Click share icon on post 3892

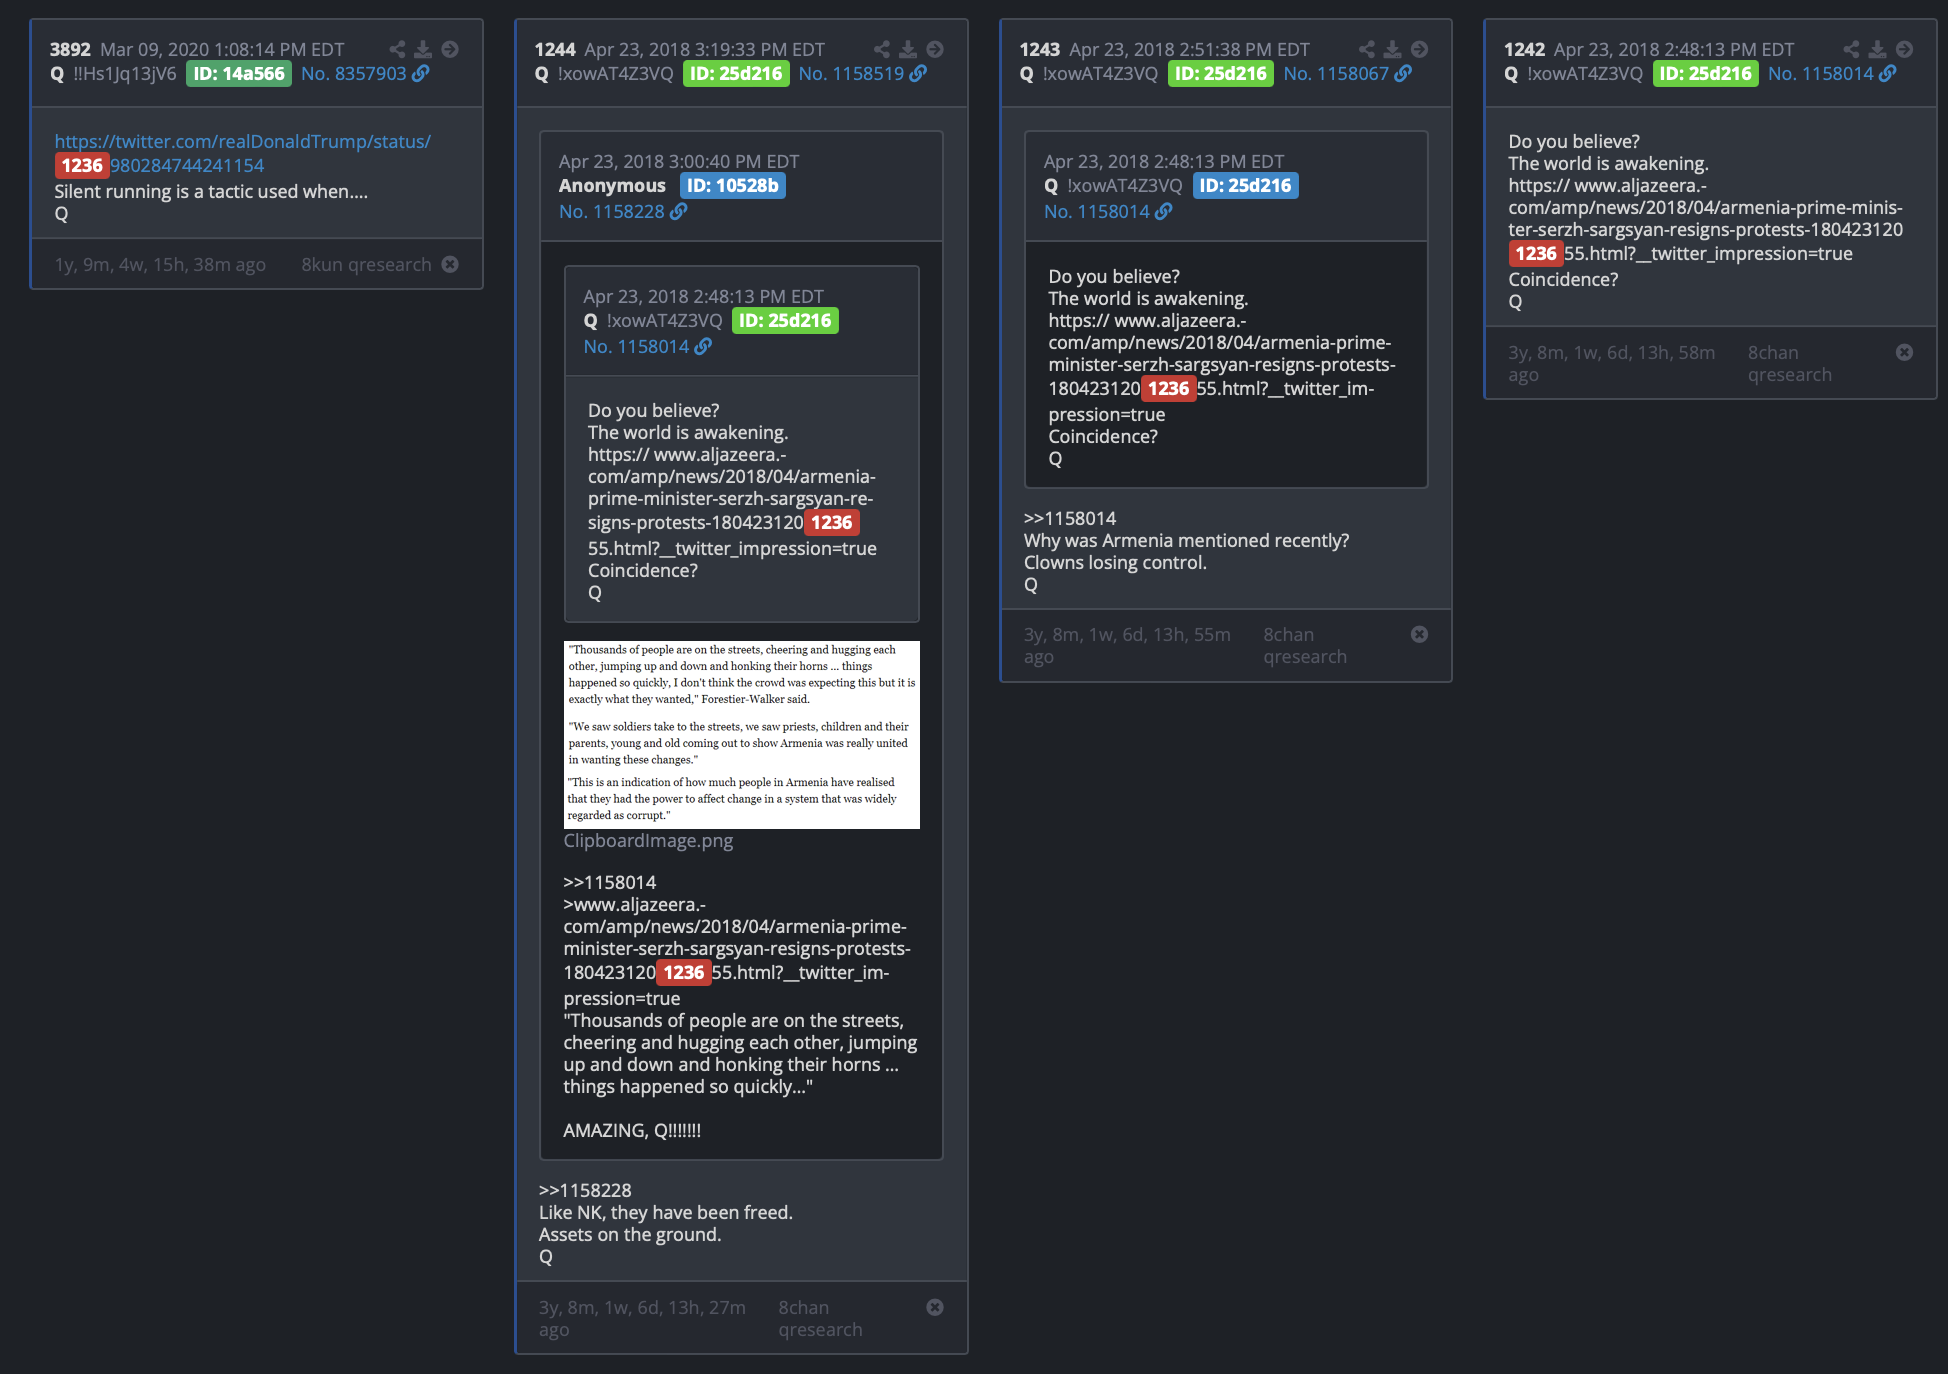coord(397,49)
